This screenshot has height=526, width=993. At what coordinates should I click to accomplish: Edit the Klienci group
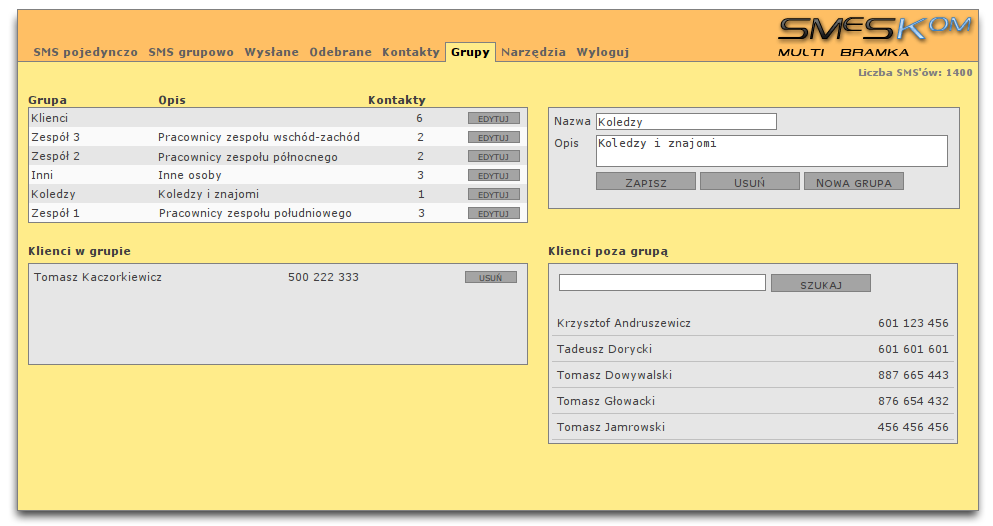(493, 118)
